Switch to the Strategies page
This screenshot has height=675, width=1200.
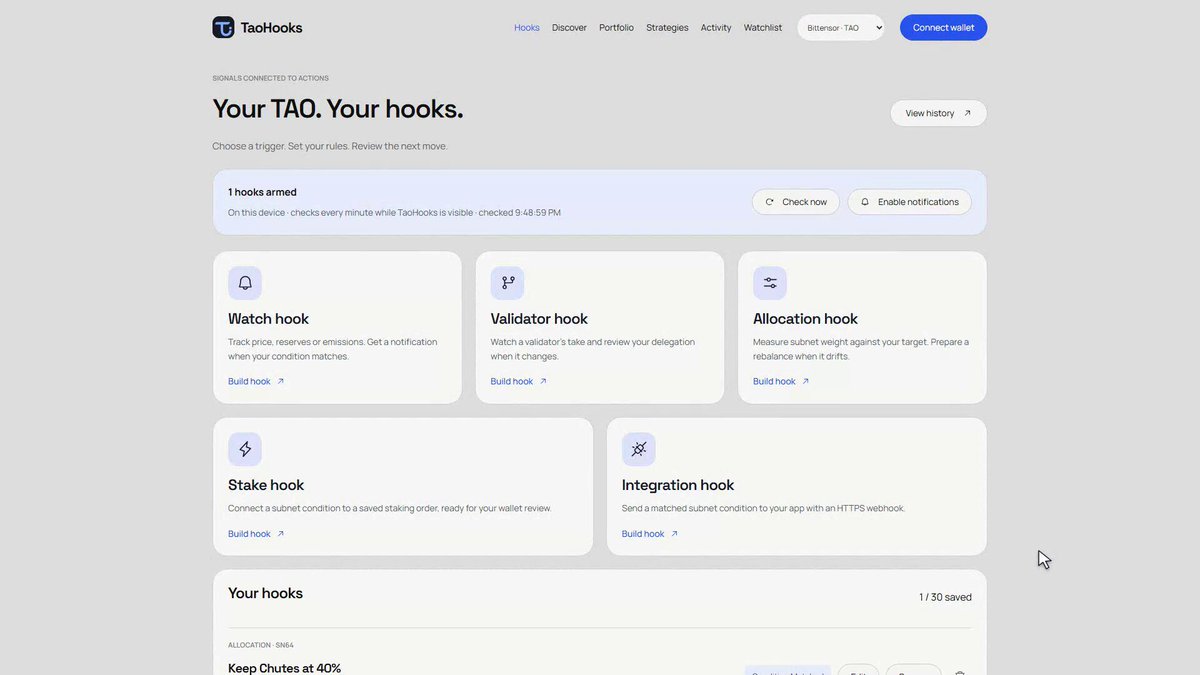click(x=667, y=28)
